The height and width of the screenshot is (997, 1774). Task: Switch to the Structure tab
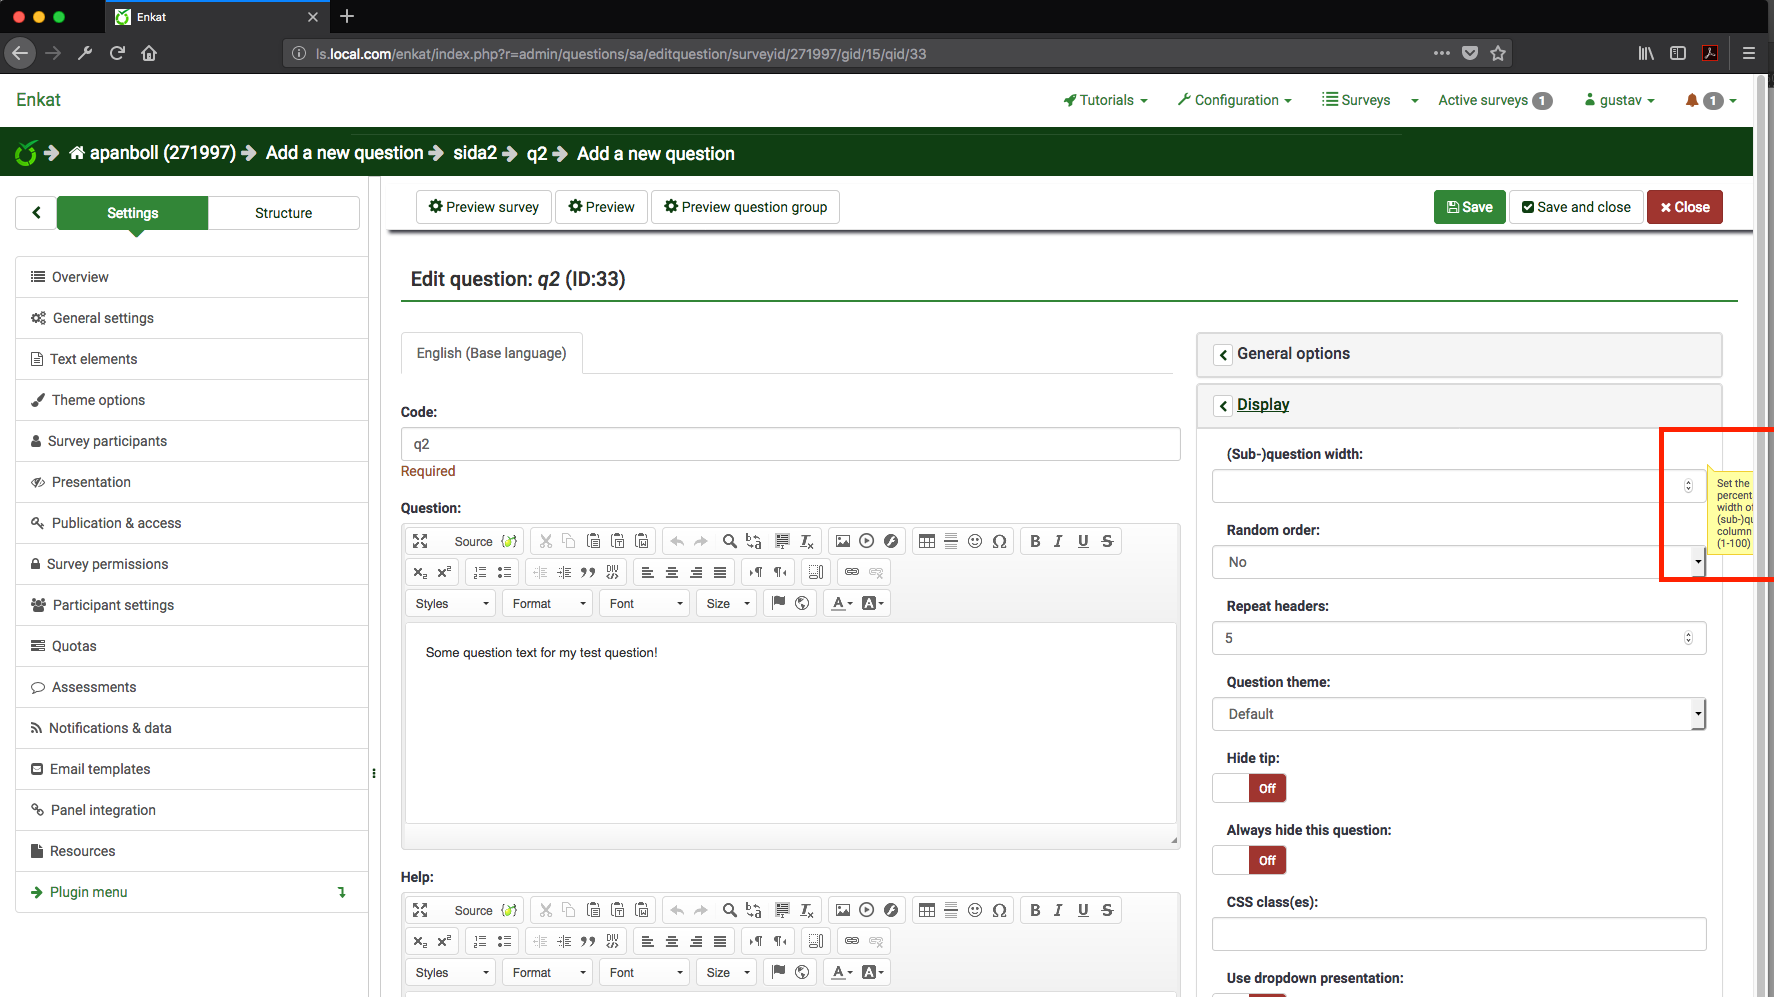click(x=283, y=213)
